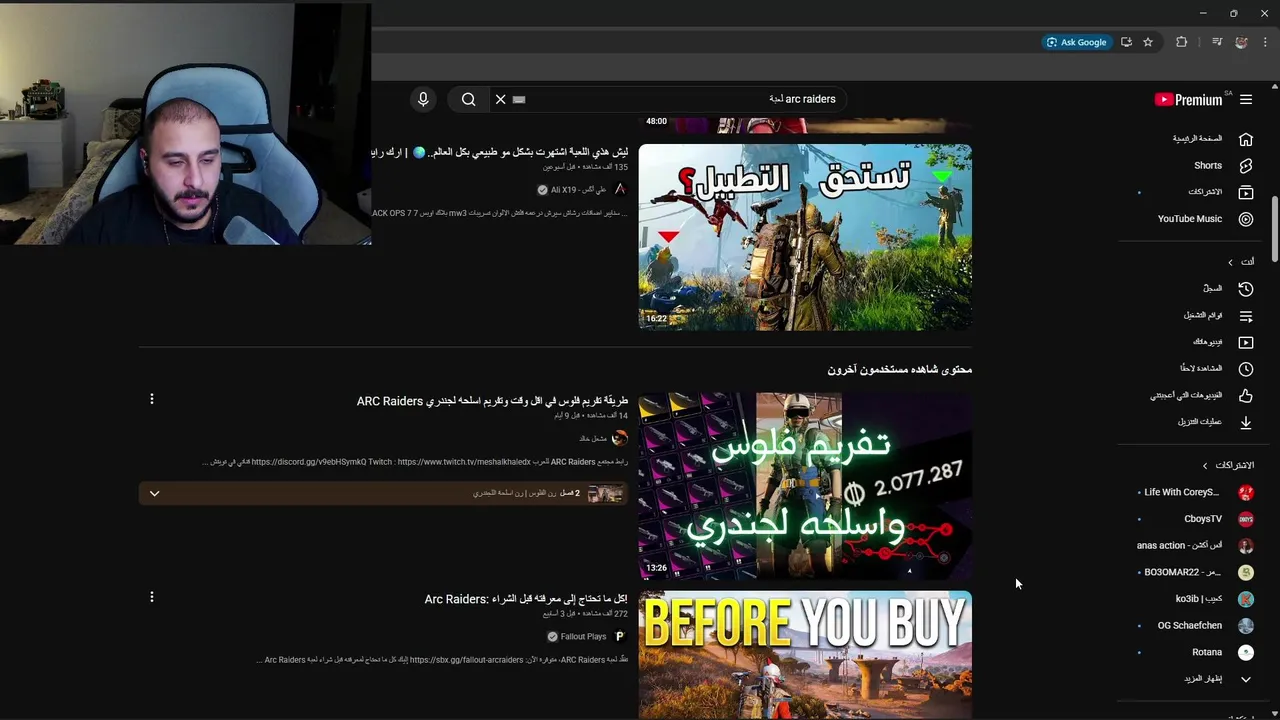Image resolution: width=1280 pixels, height=720 pixels.
Task: Open Your videos icon in sidebar
Action: click(1246, 342)
